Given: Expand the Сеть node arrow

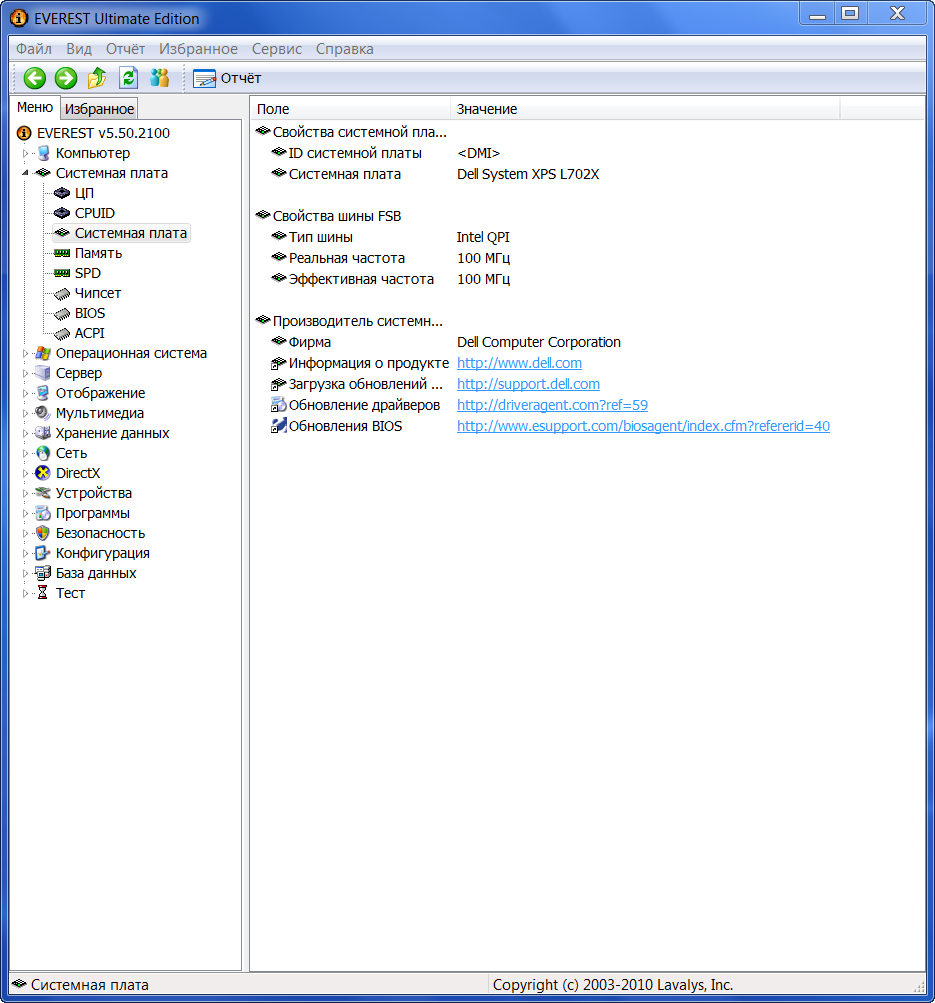Looking at the screenshot, I should tap(26, 453).
